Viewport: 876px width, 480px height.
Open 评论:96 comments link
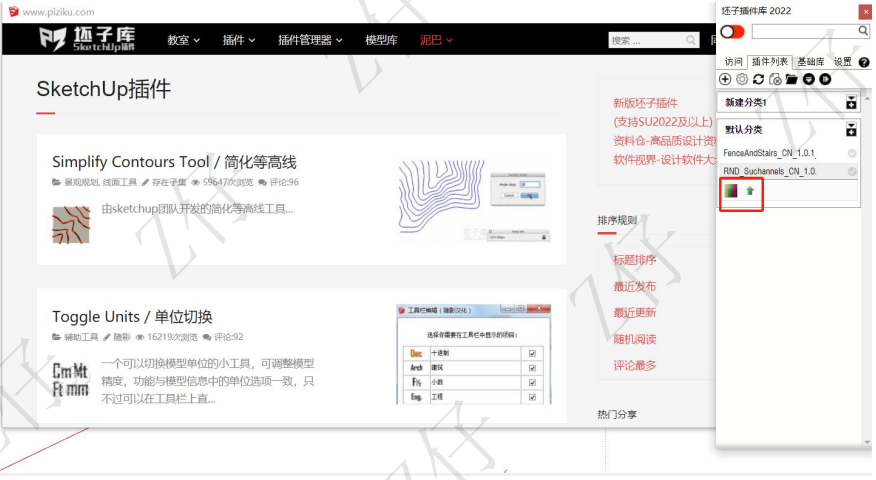[284, 182]
